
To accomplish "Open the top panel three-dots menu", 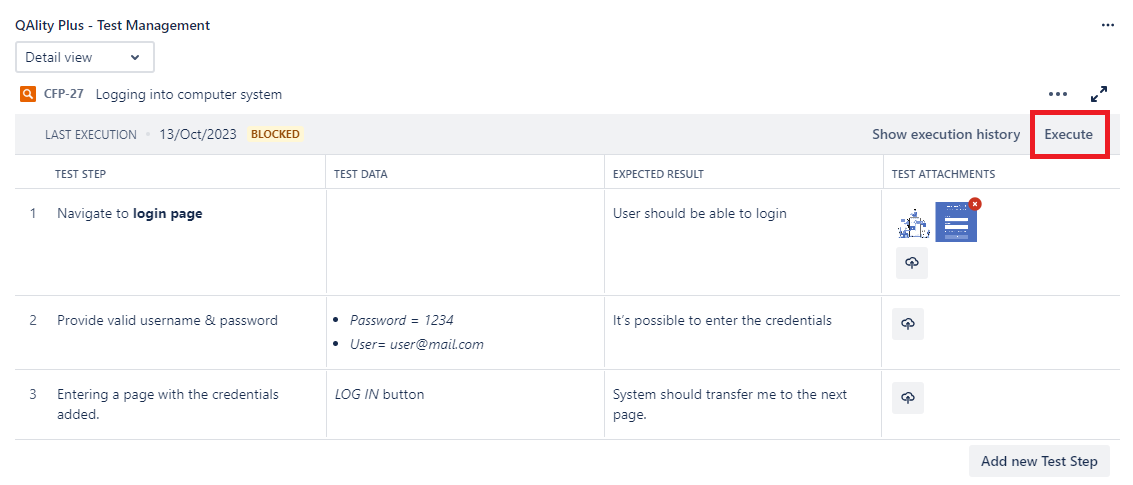I will pos(1108,25).
